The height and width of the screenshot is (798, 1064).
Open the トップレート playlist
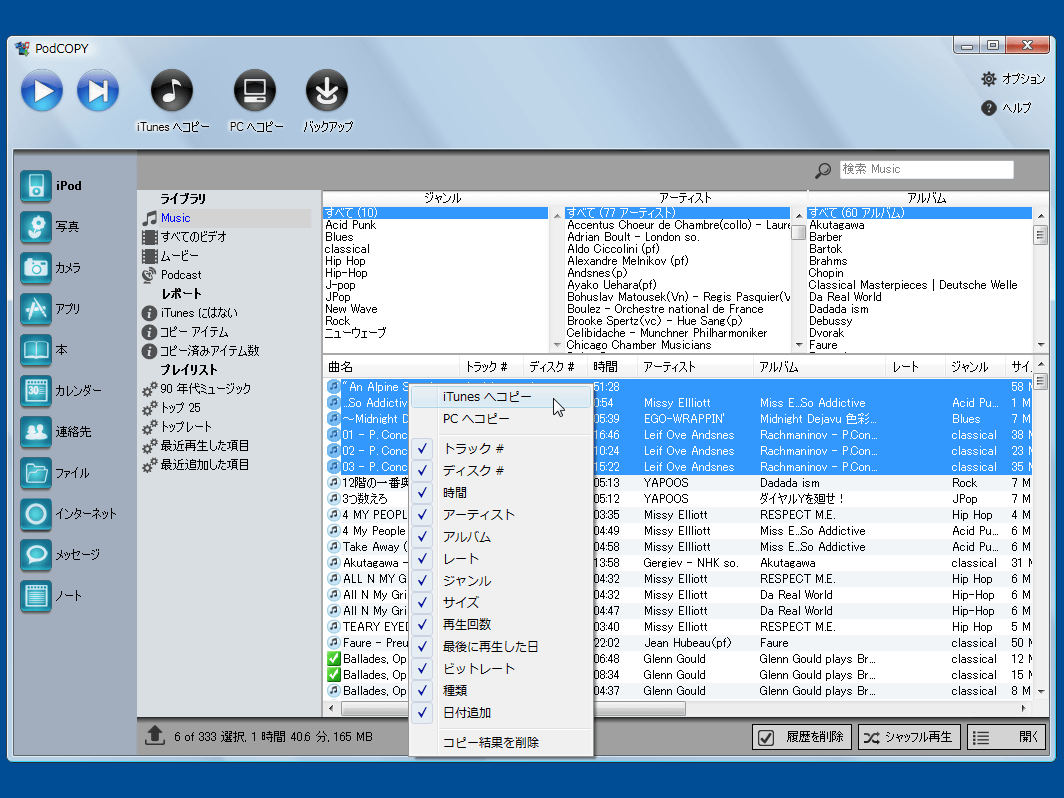pos(186,427)
